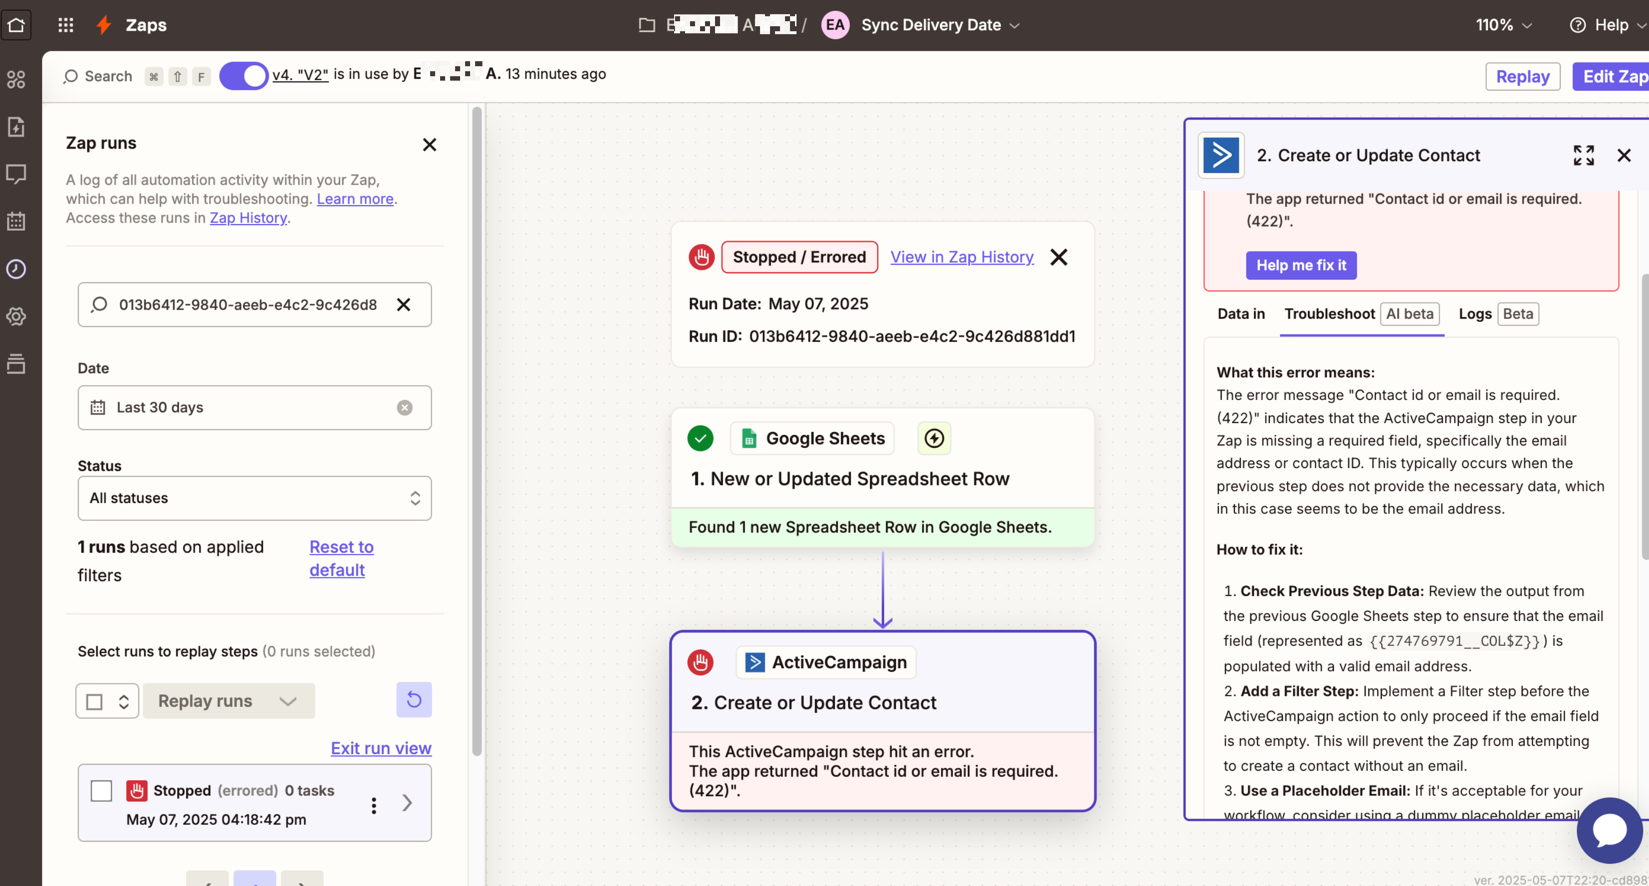The image size is (1649, 886).
Task: Close the Create or Update Contact panel
Action: (x=1624, y=156)
